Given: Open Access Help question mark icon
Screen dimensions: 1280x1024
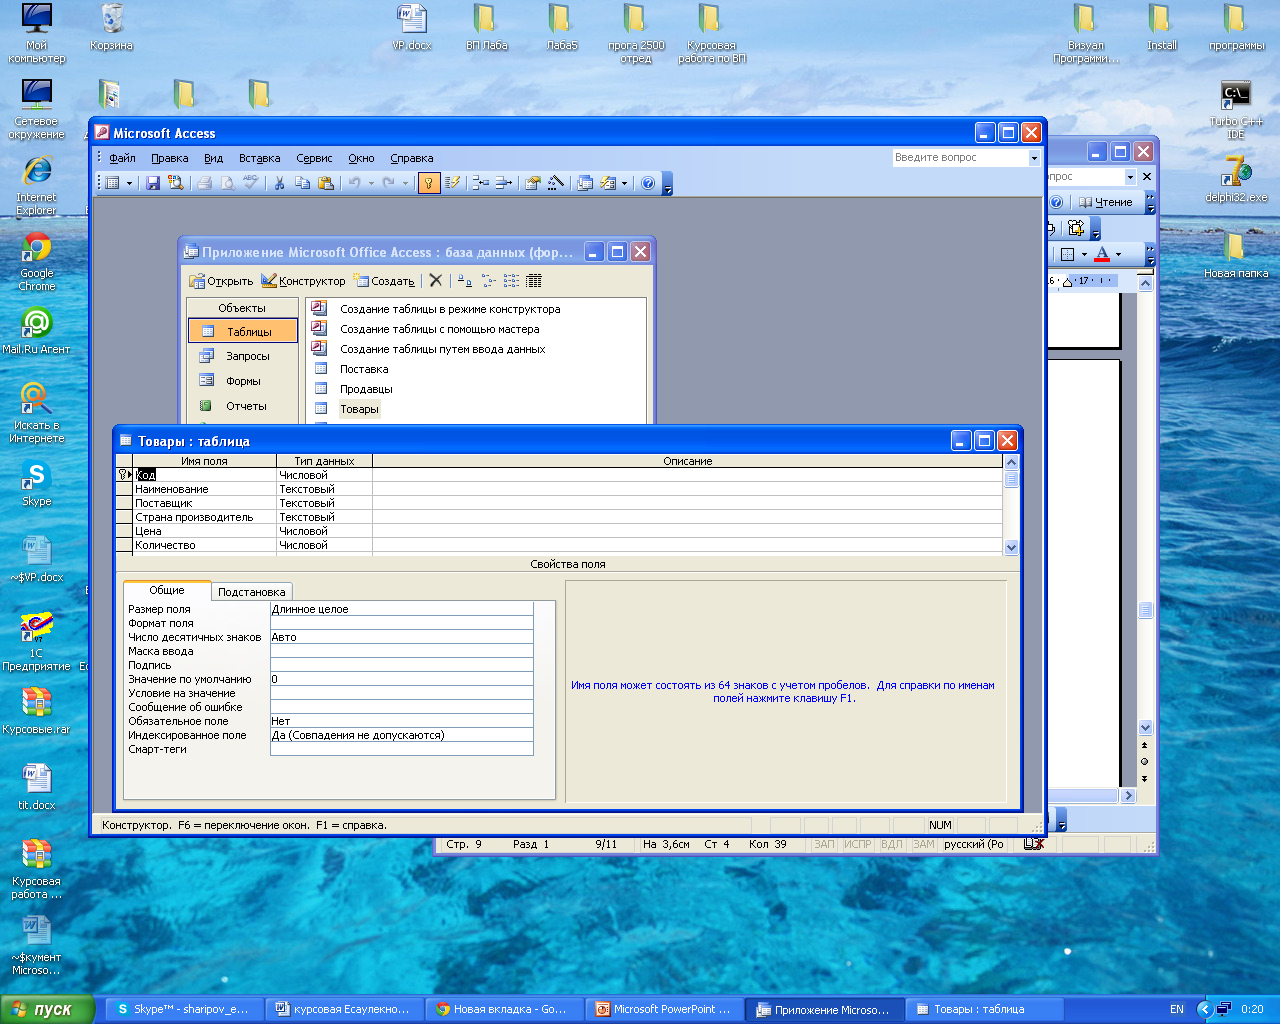Looking at the screenshot, I should [648, 183].
